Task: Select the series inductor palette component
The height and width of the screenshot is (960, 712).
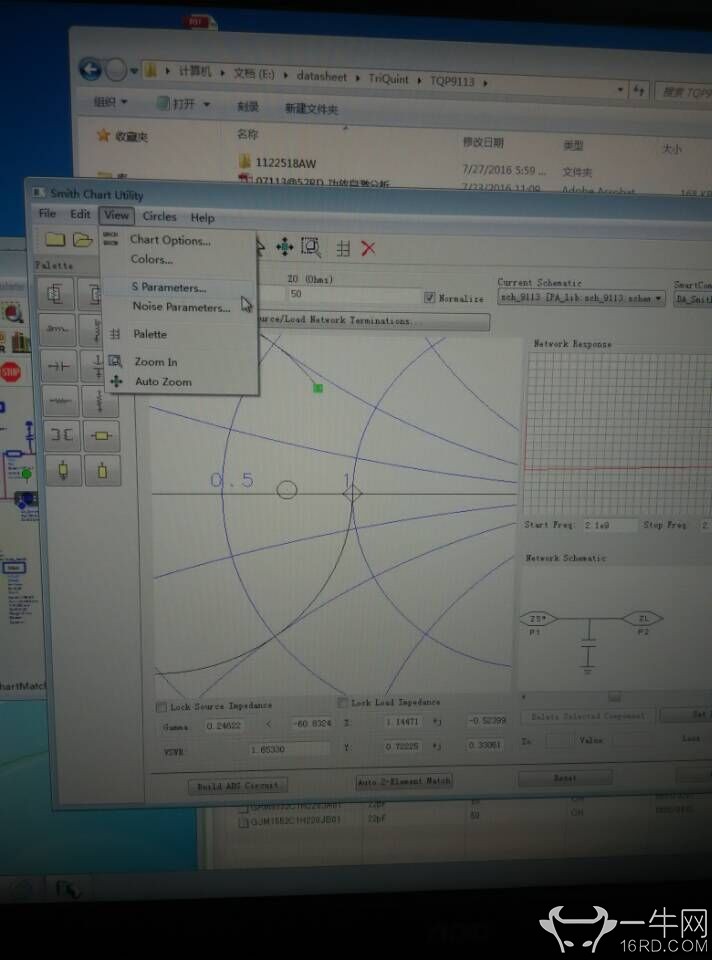Action: [58, 329]
